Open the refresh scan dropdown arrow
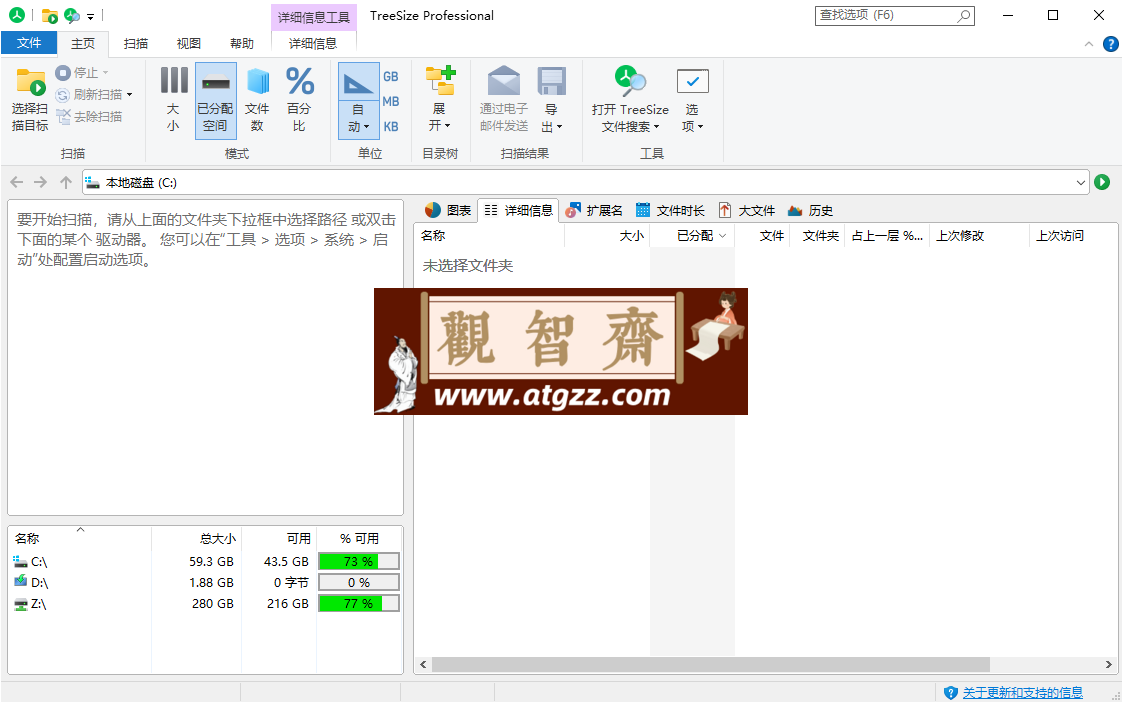This screenshot has width=1123, height=703. pyautogui.click(x=130, y=94)
